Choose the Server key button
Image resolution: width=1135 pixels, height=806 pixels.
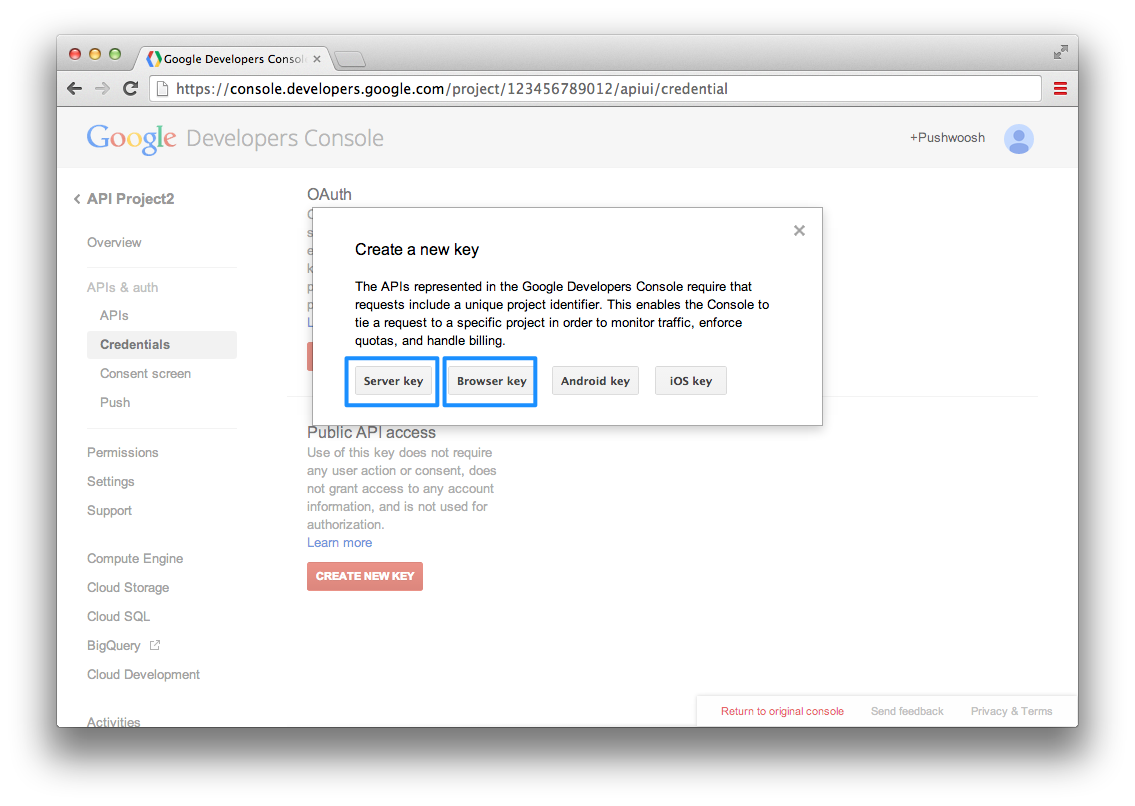tap(393, 381)
